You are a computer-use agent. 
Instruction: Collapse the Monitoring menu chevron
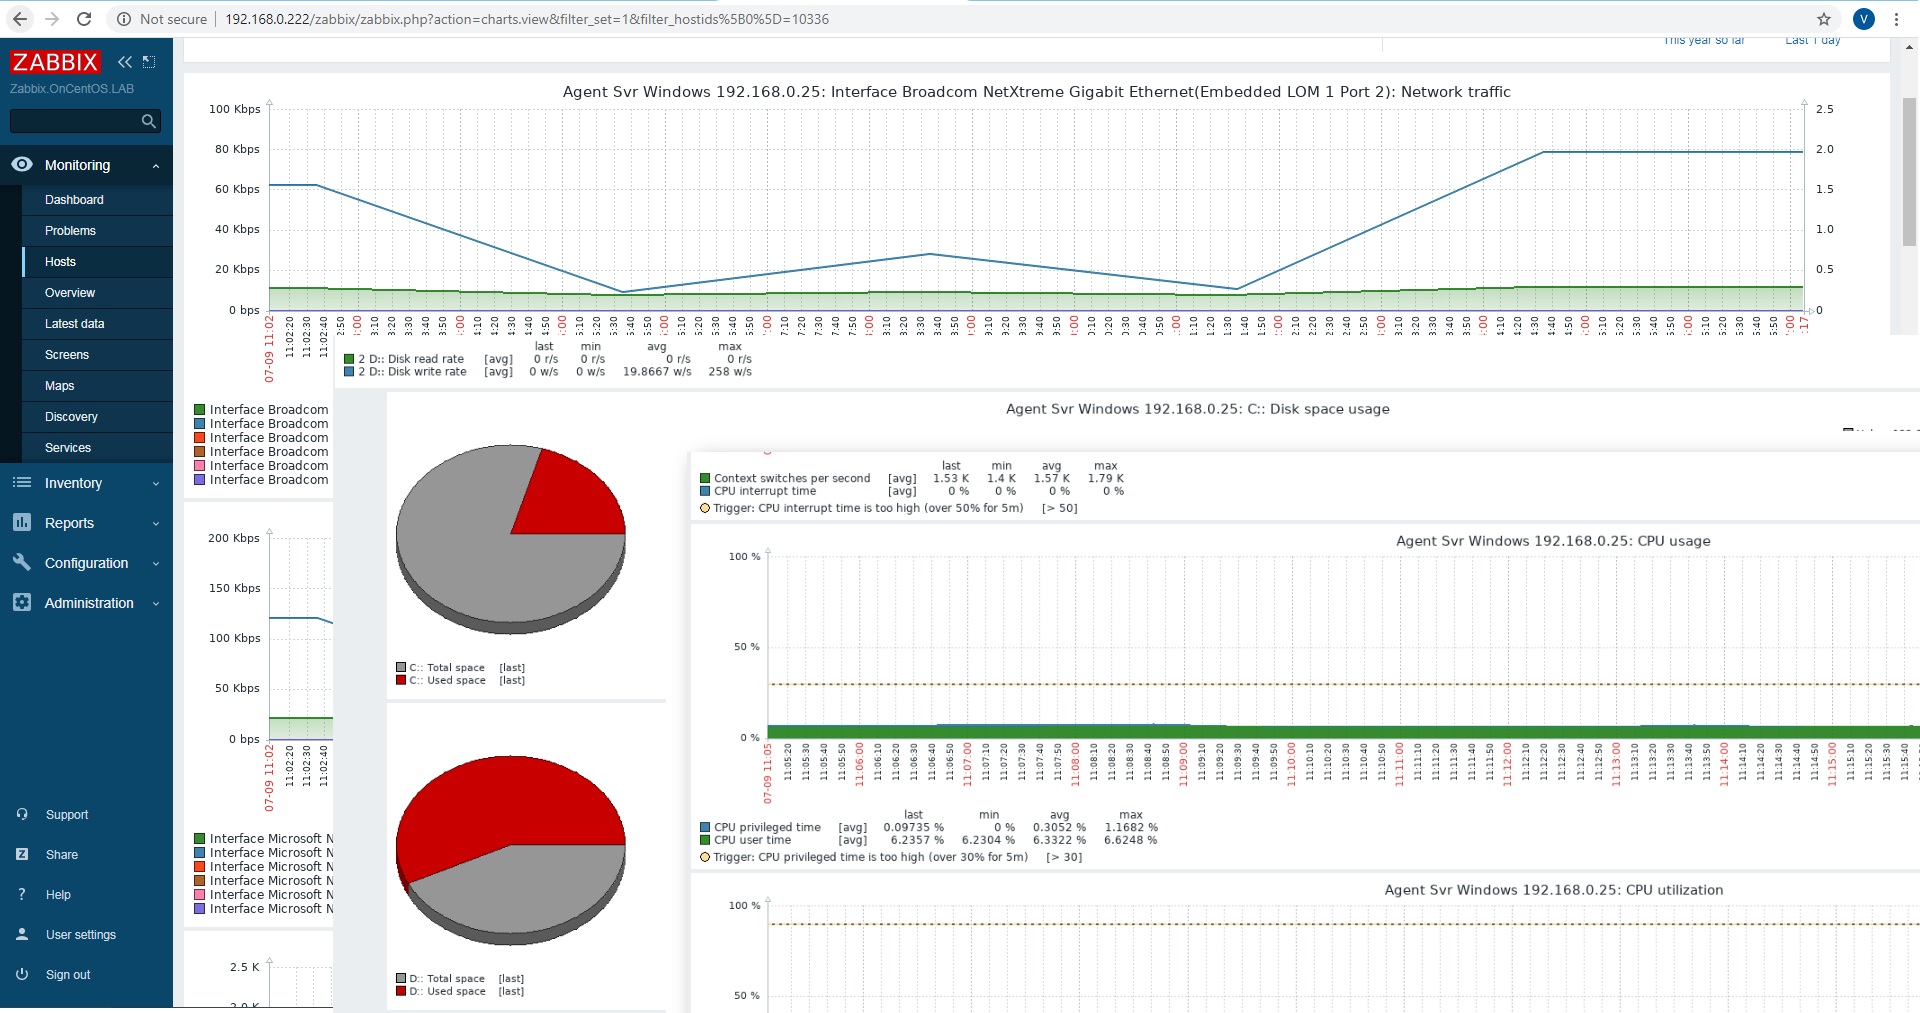pyautogui.click(x=156, y=164)
